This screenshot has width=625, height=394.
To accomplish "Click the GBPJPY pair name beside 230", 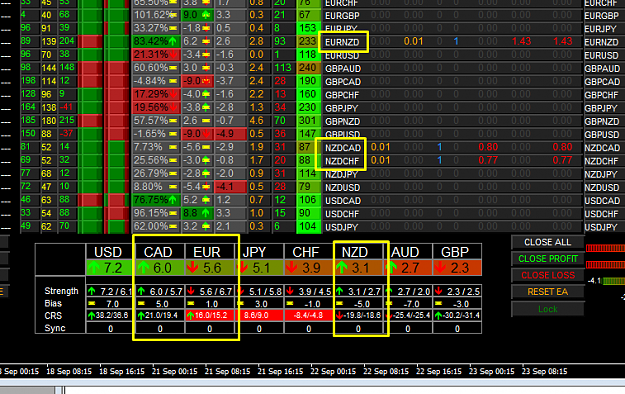I will 342,108.
